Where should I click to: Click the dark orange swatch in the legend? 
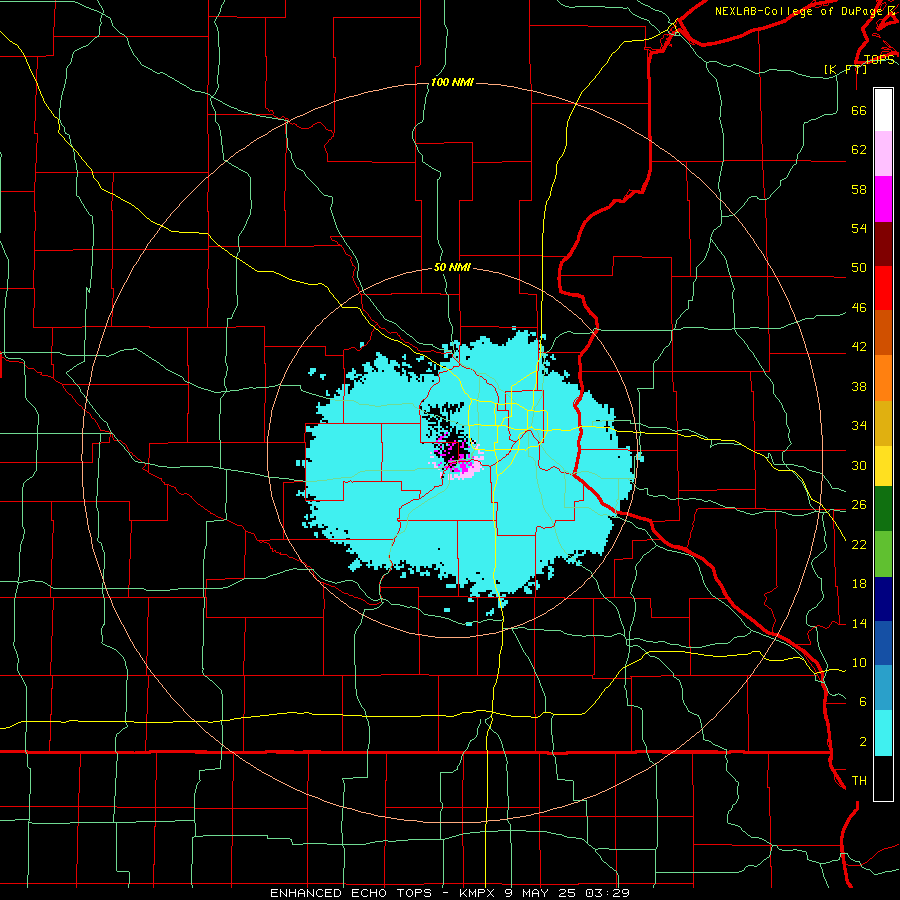pos(883,332)
